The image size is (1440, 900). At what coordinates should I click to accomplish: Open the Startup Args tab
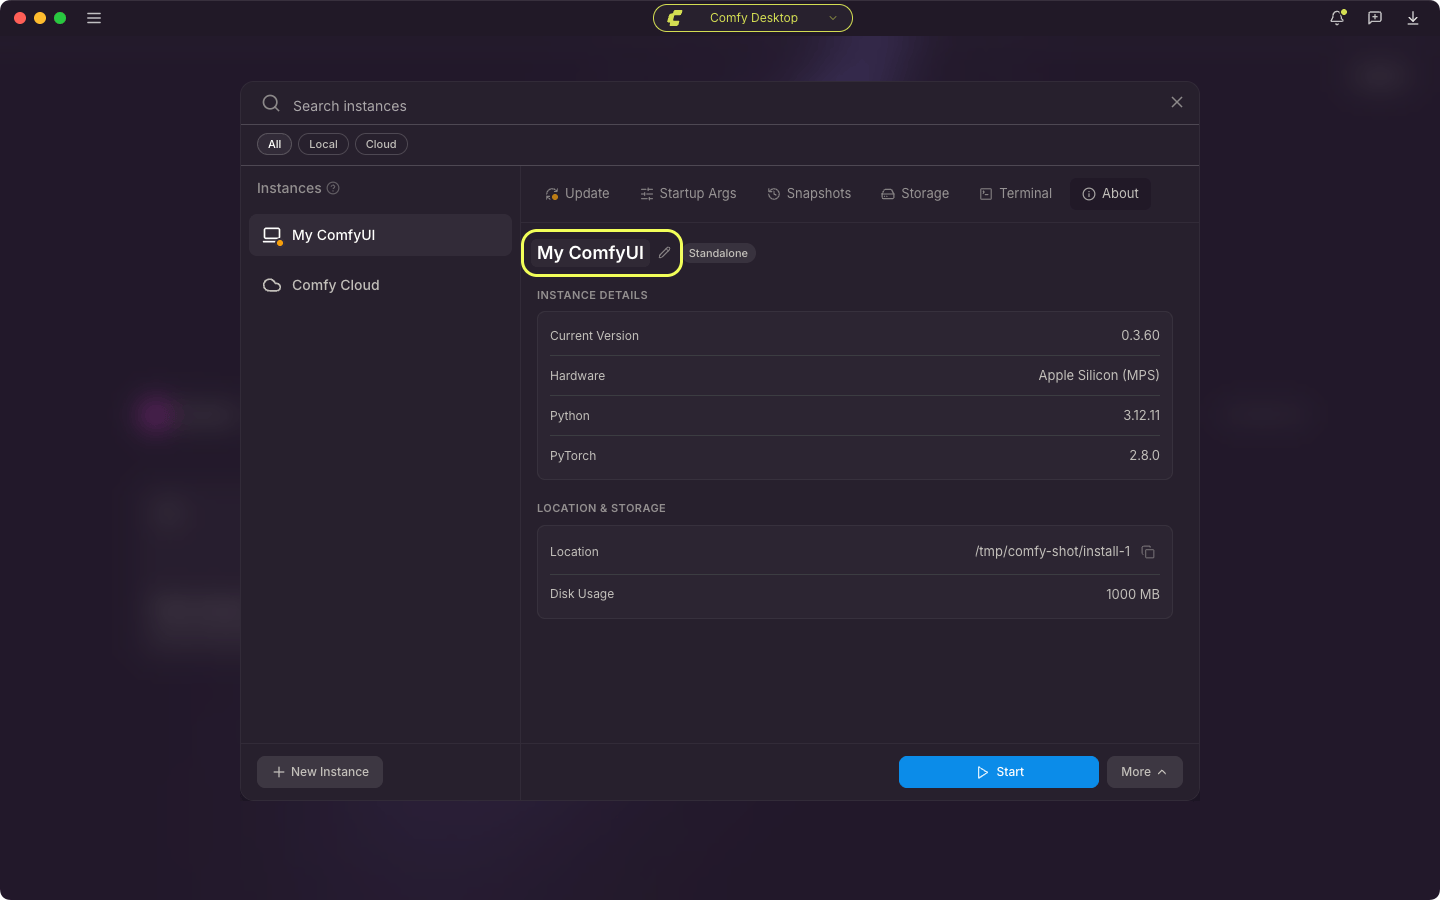point(688,194)
